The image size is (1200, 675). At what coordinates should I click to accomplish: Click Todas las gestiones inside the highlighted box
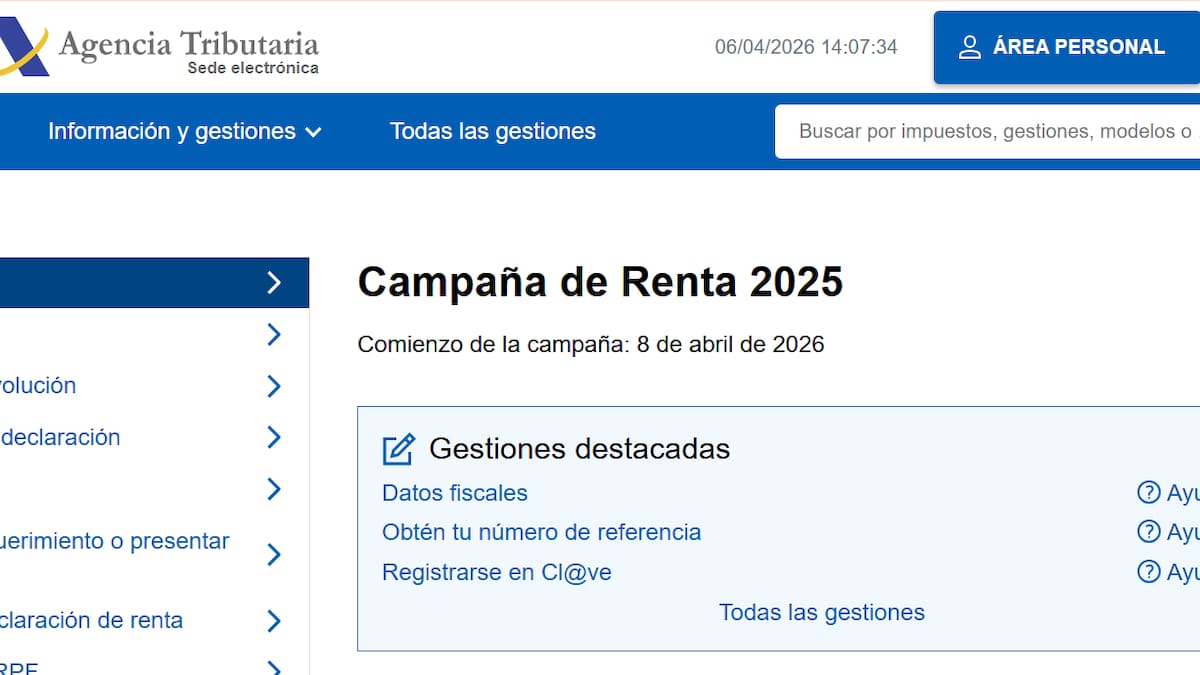tap(822, 612)
